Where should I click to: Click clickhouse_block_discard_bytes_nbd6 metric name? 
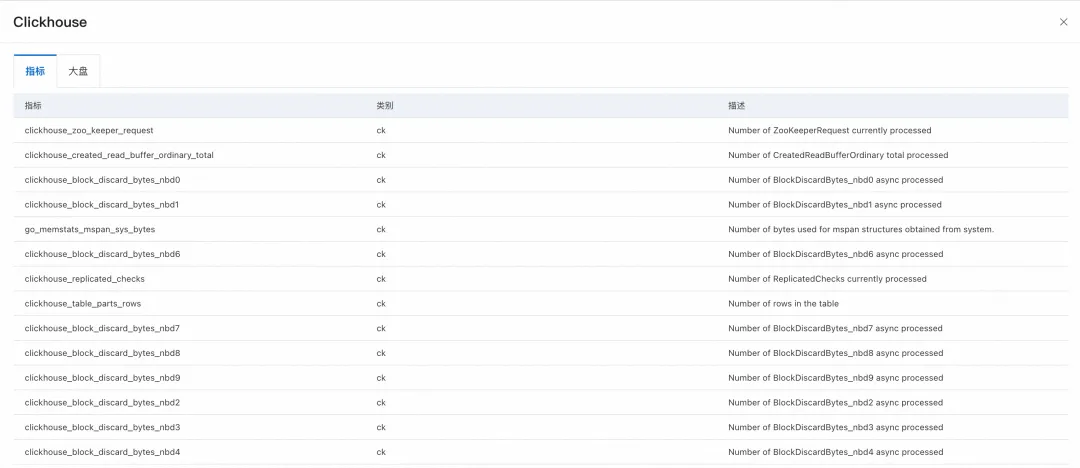(103, 254)
